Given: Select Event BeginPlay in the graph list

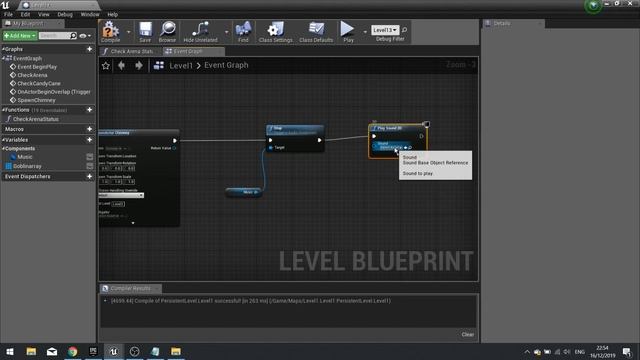Looking at the screenshot, I should pos(37,67).
